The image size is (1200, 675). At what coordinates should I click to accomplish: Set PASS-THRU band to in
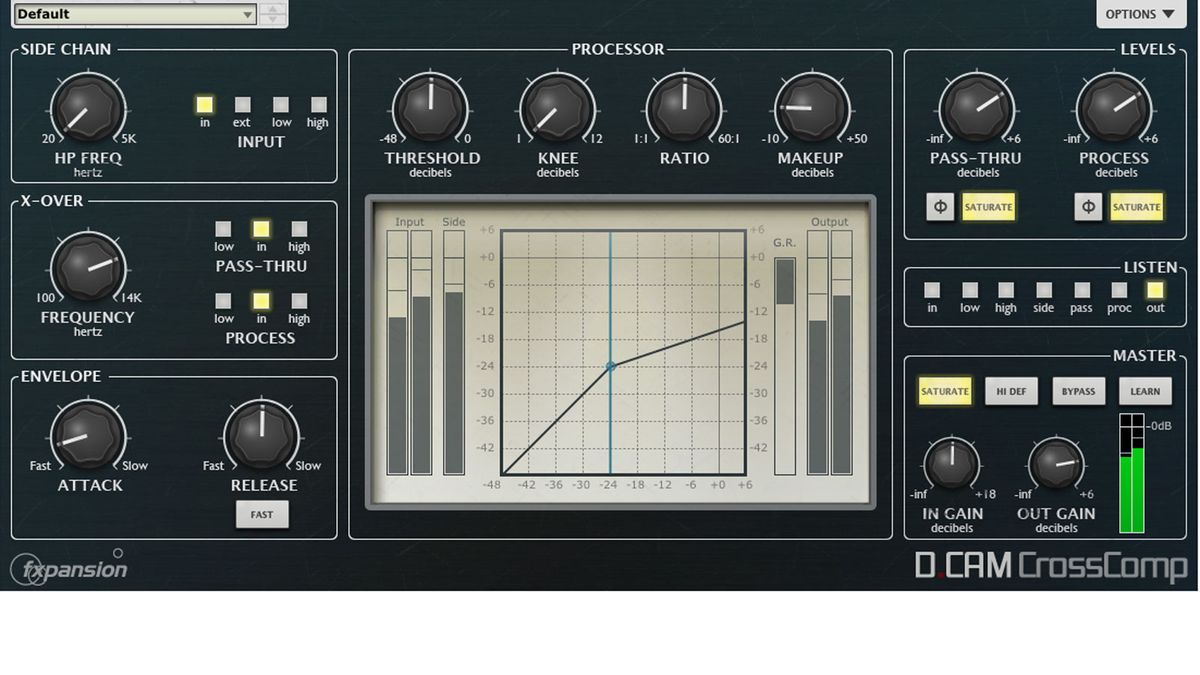point(261,229)
